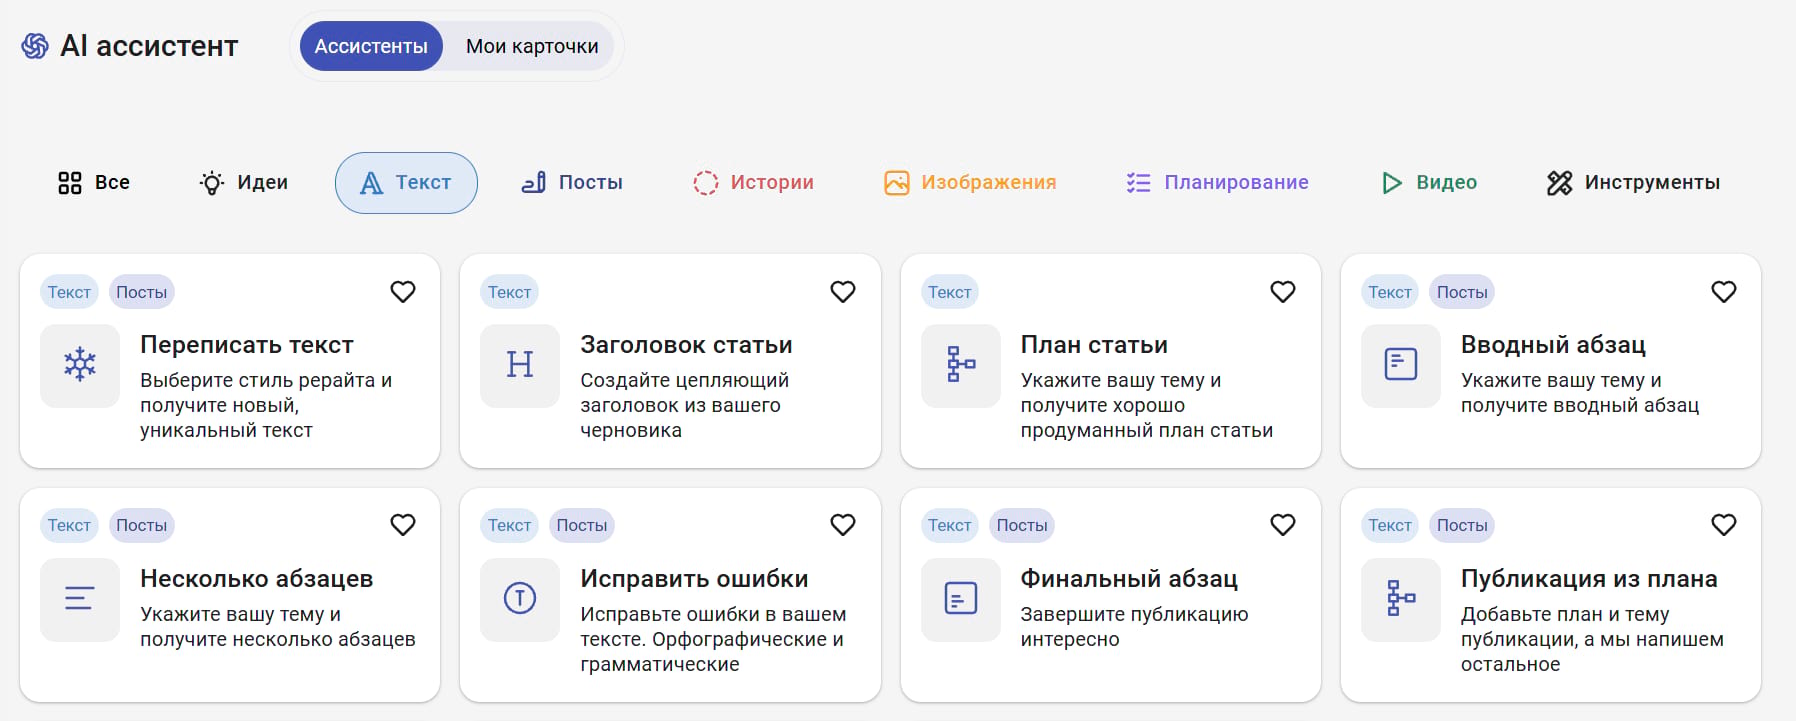The image size is (1796, 721).
Task: Click the circled T icon of Исправить ошибки
Action: pos(520,599)
